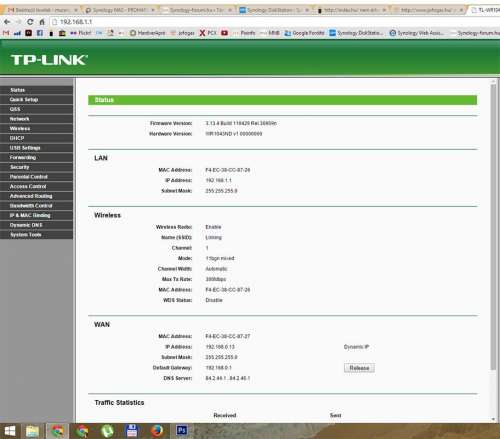The height and width of the screenshot is (439, 500).
Task: Open the active Chrome taskbar icon
Action: click(57, 431)
